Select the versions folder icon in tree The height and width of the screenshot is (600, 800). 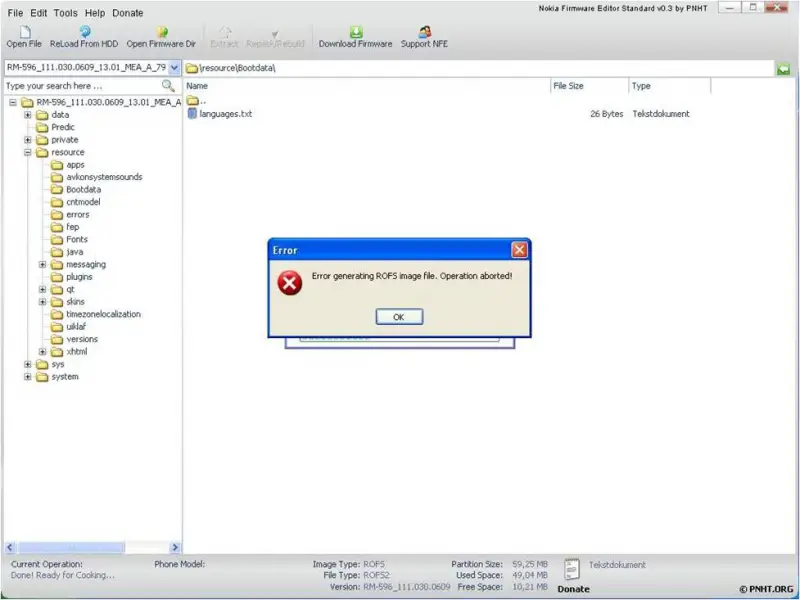[x=57, y=339]
